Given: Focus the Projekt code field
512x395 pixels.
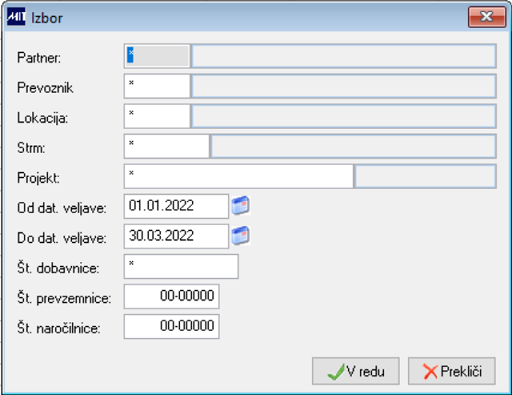Looking at the screenshot, I should point(238,176).
